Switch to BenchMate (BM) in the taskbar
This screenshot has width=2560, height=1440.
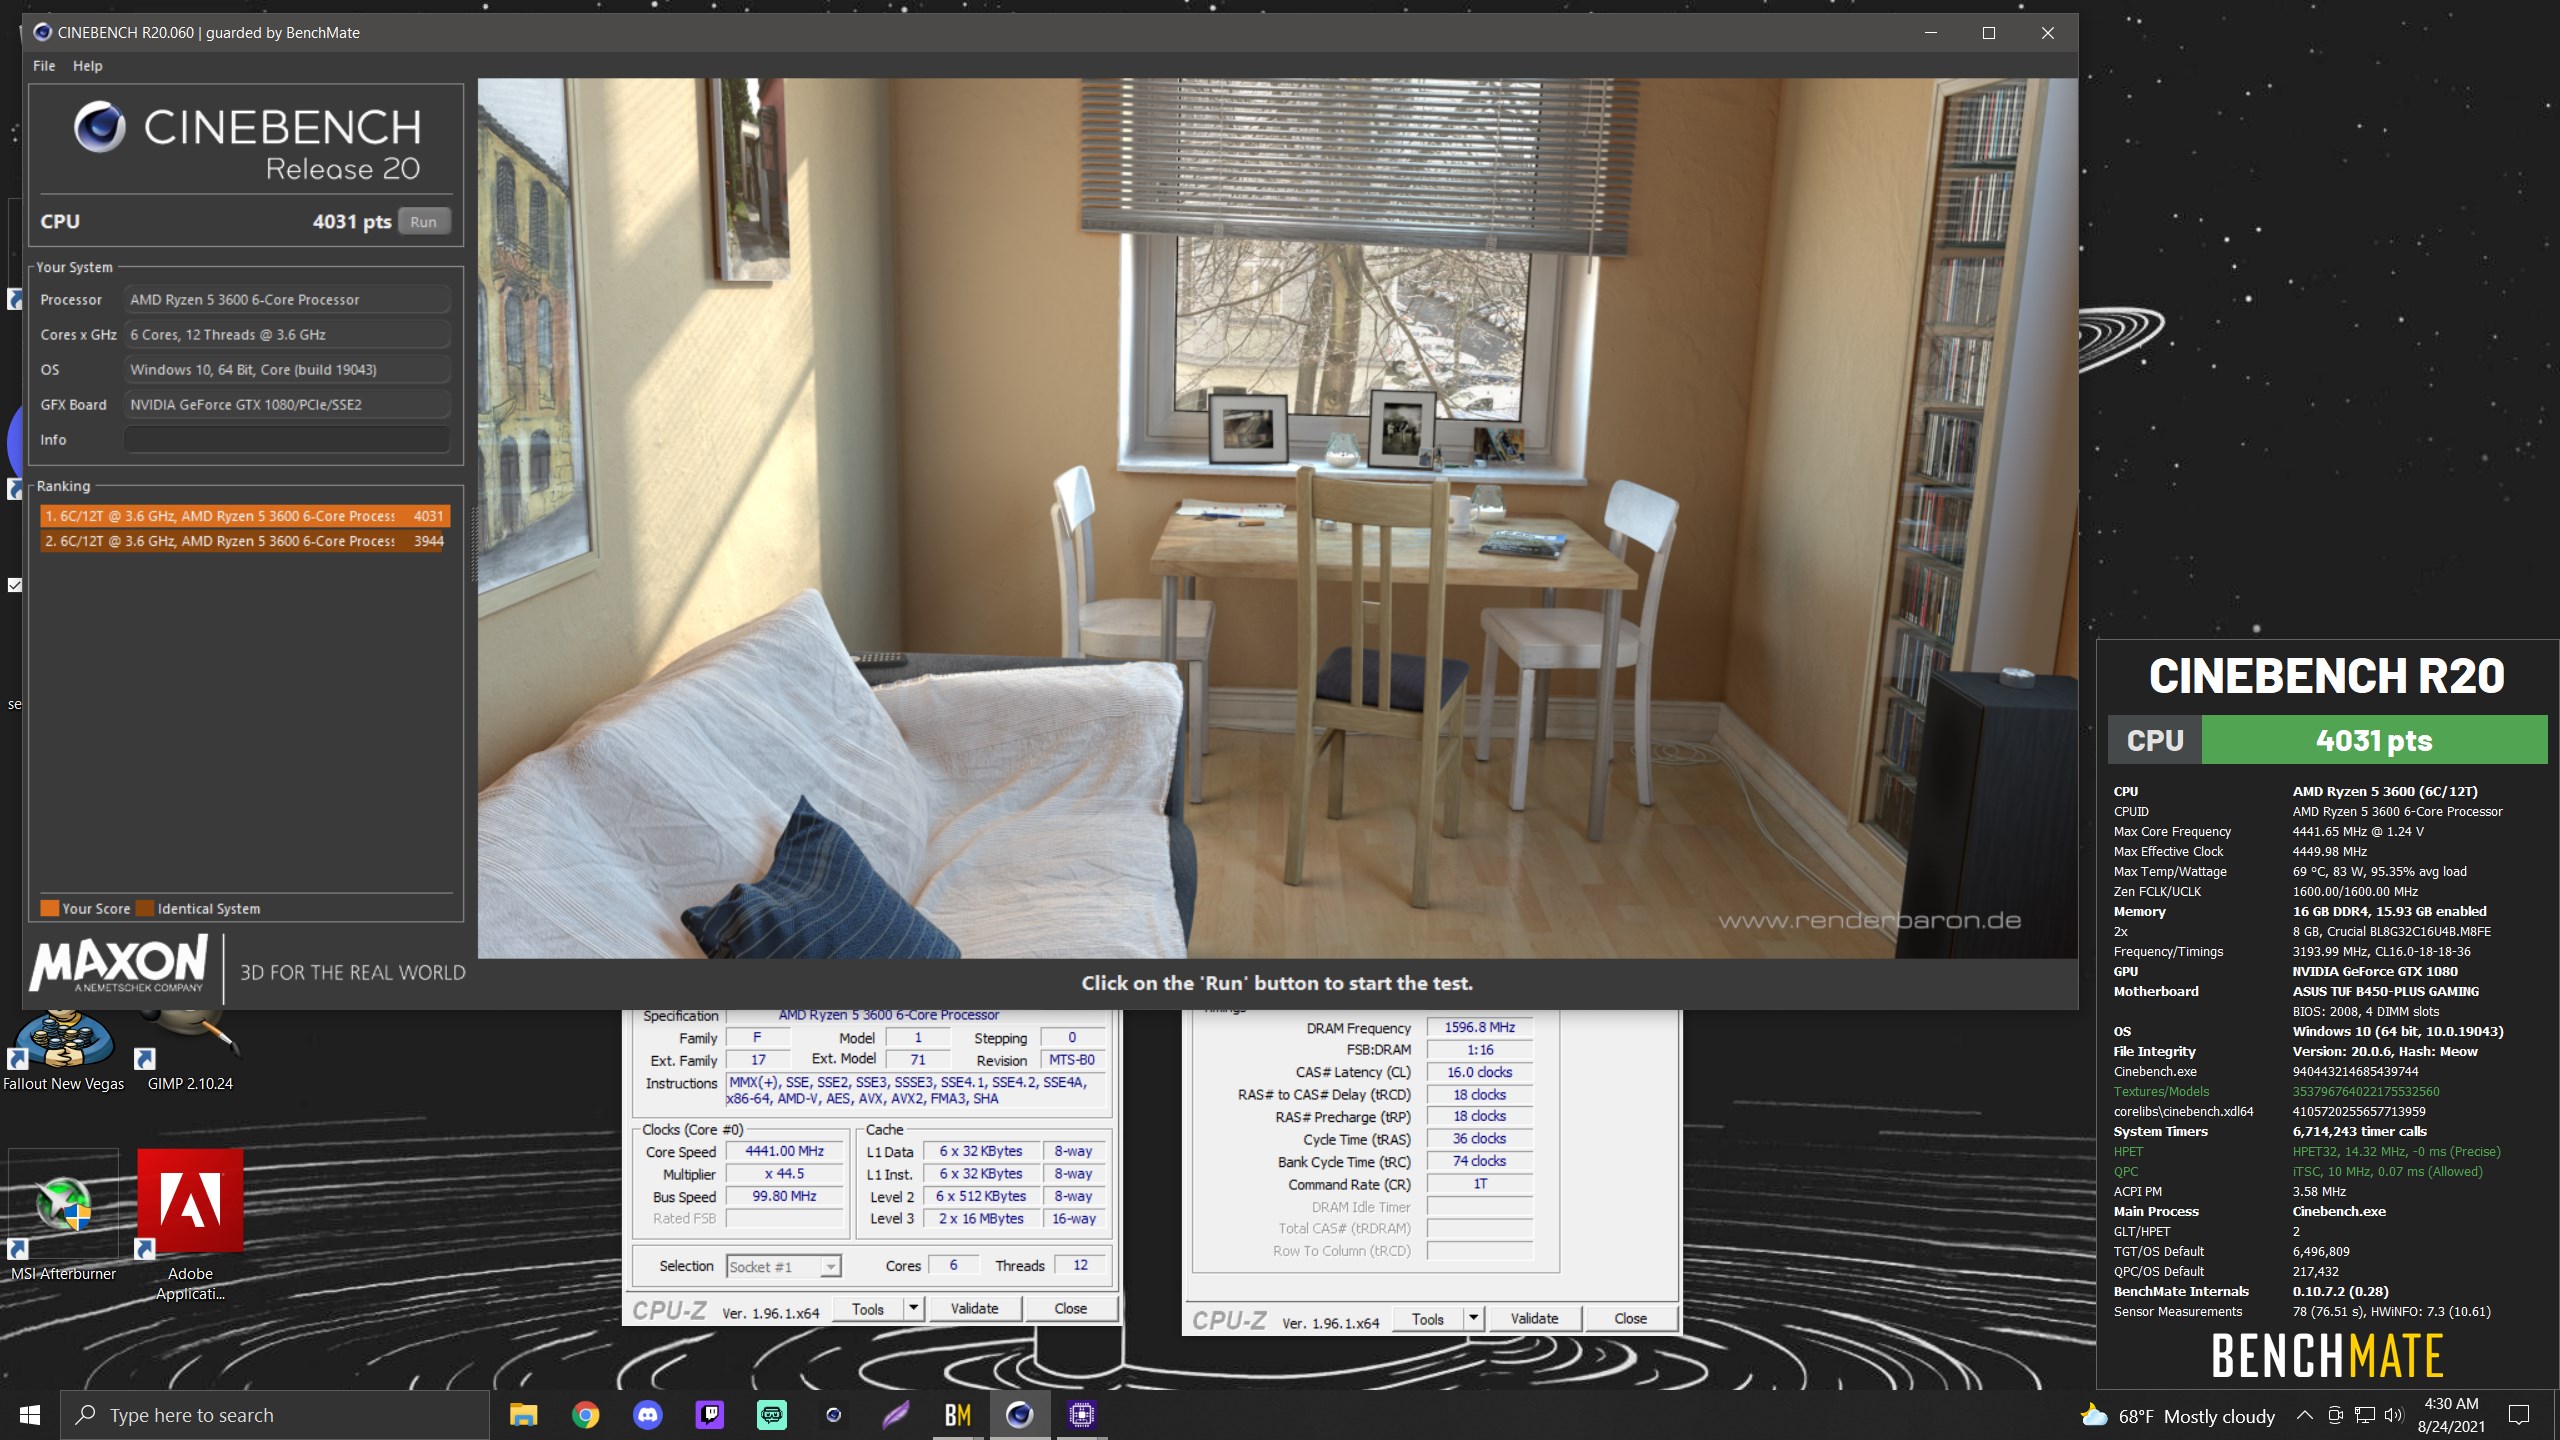point(958,1415)
